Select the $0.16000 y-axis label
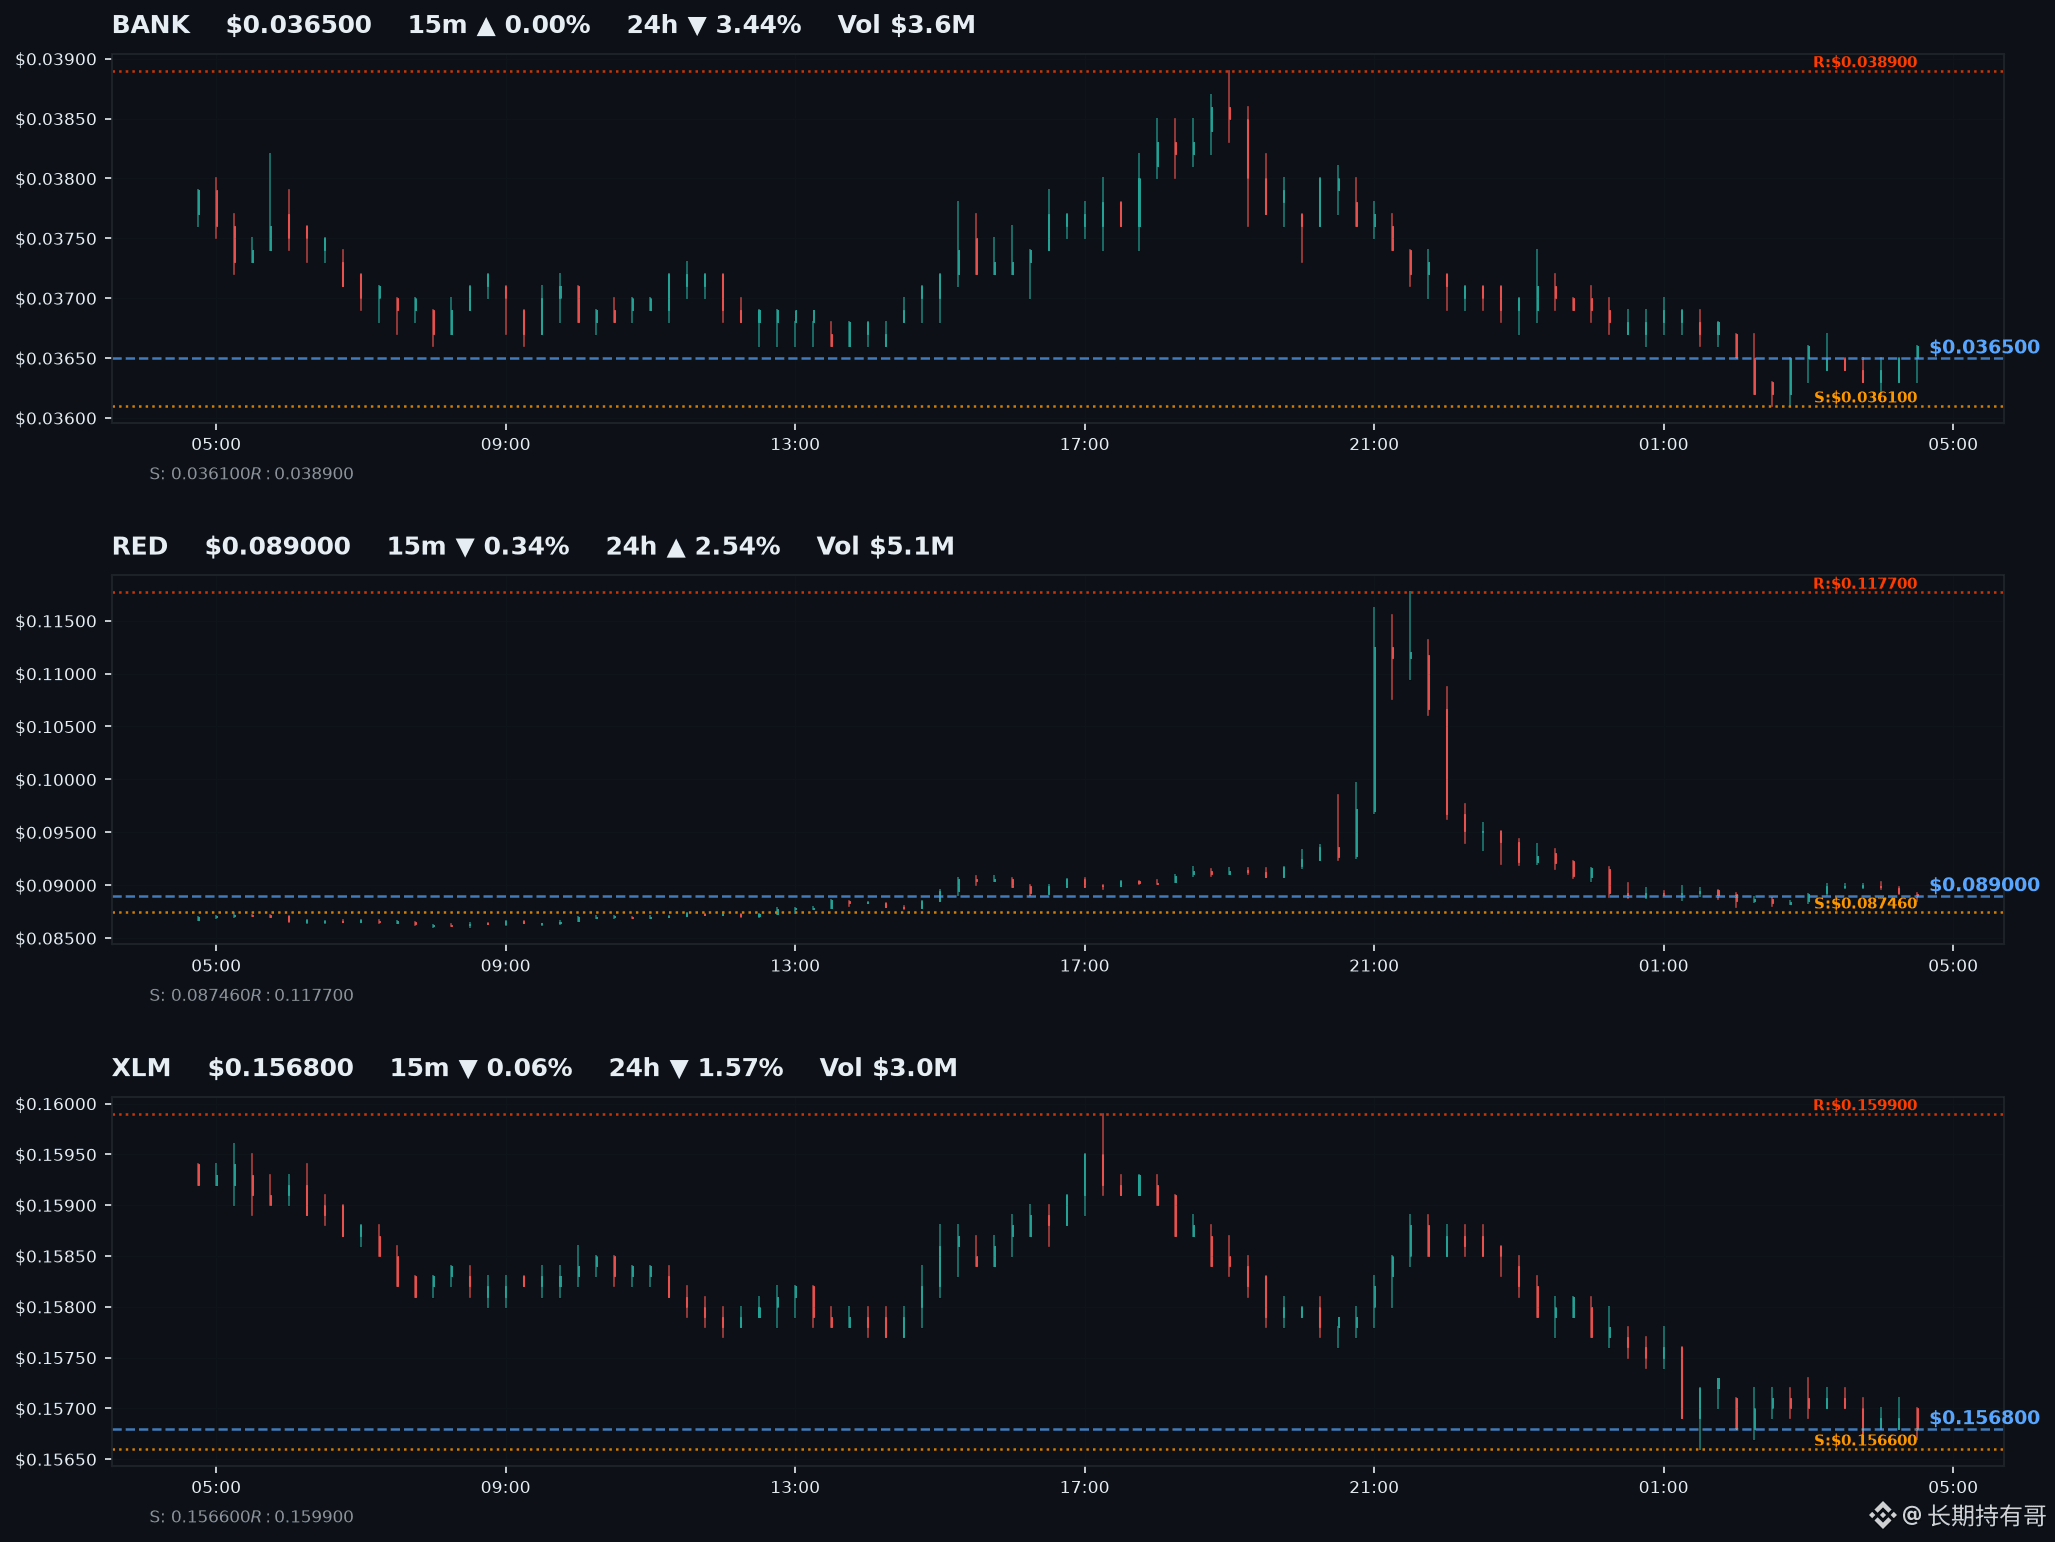The height and width of the screenshot is (1542, 2055). pos(56,1104)
